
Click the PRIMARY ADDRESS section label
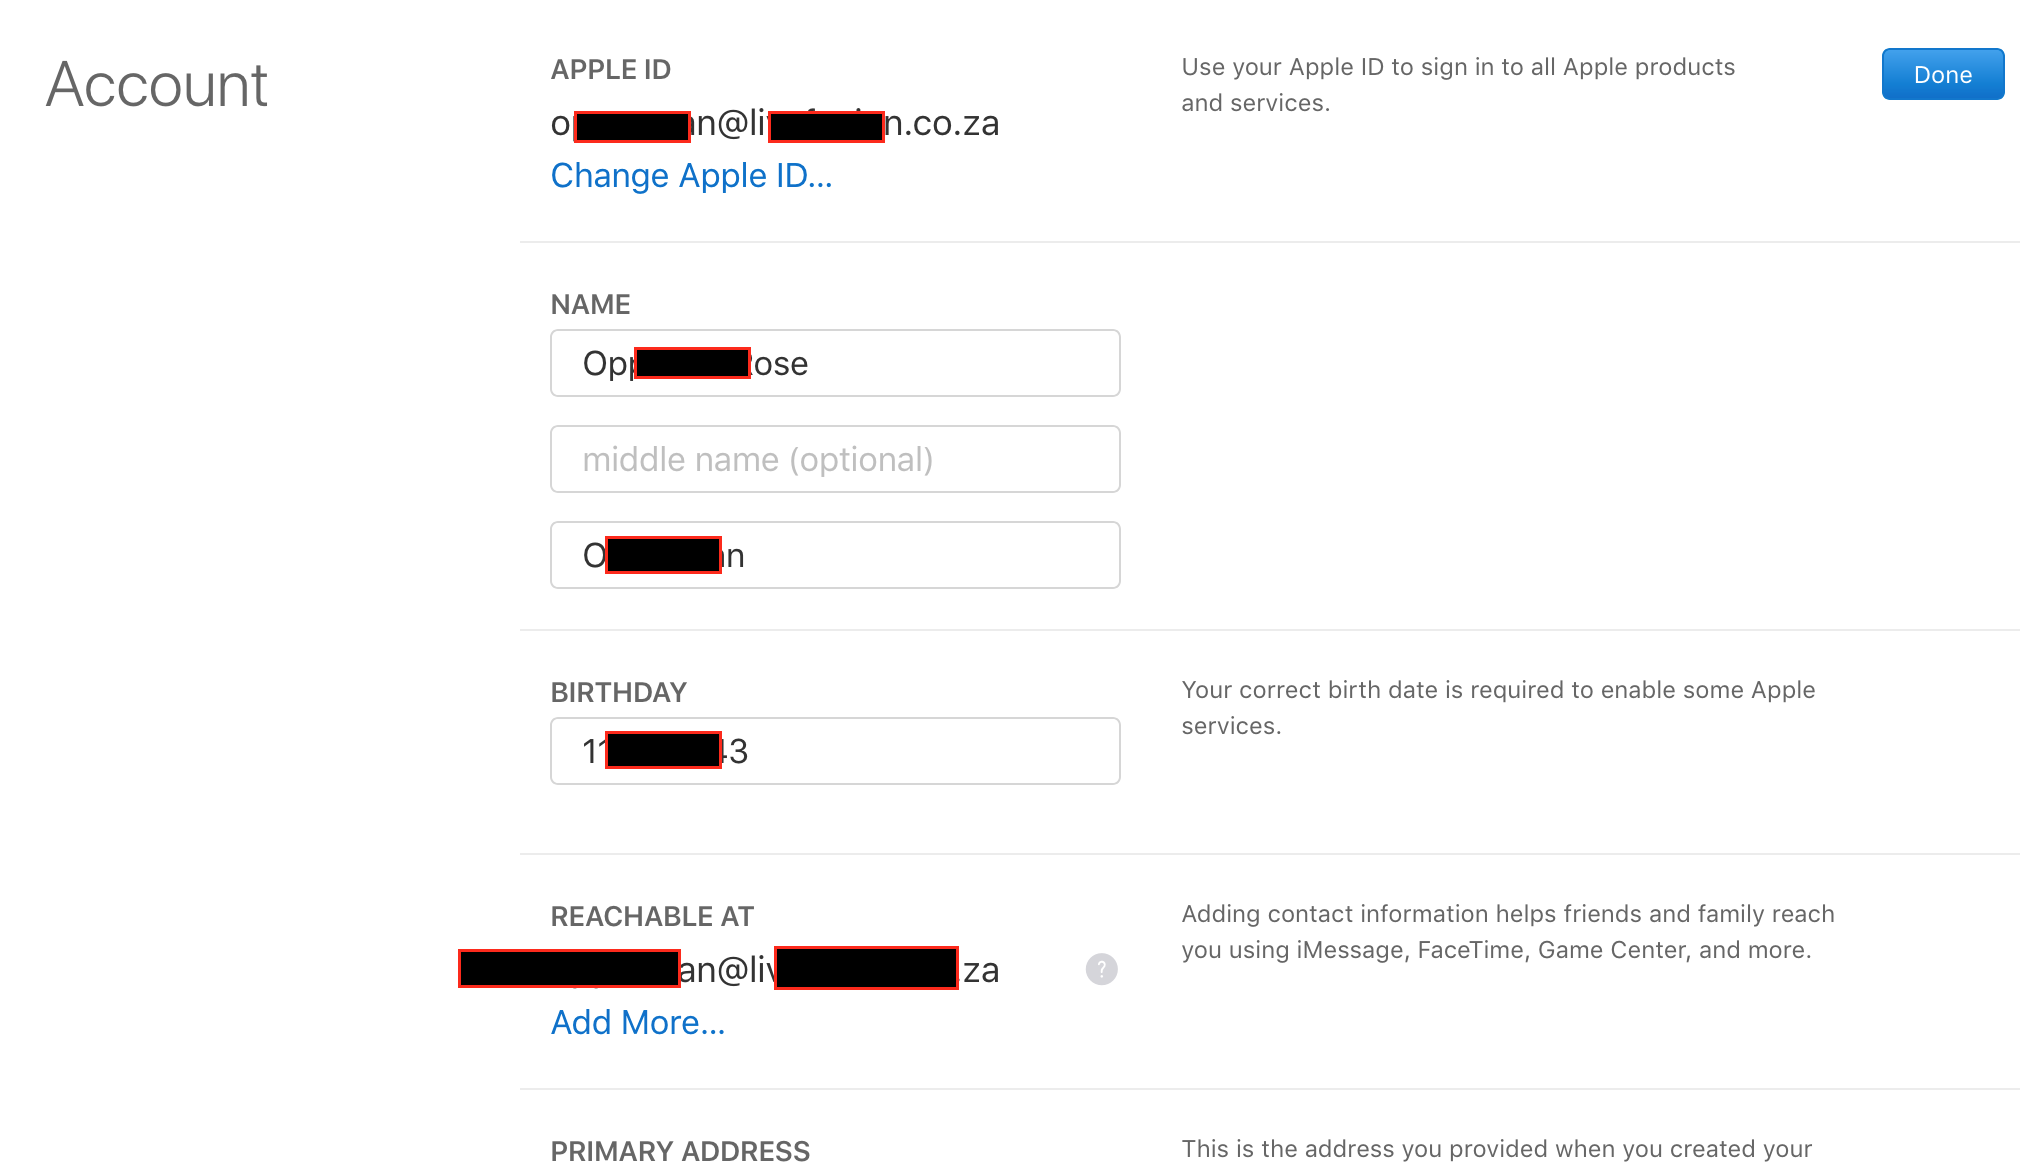[x=680, y=1151]
